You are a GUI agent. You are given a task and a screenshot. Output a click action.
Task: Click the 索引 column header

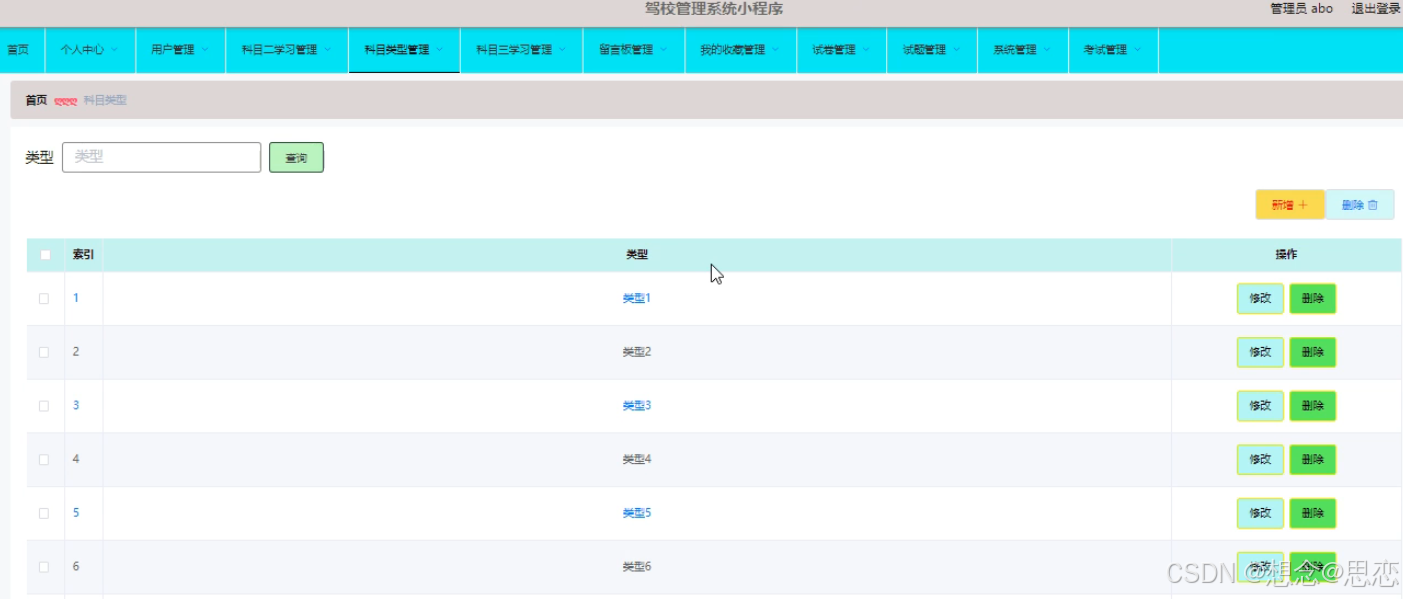83,255
